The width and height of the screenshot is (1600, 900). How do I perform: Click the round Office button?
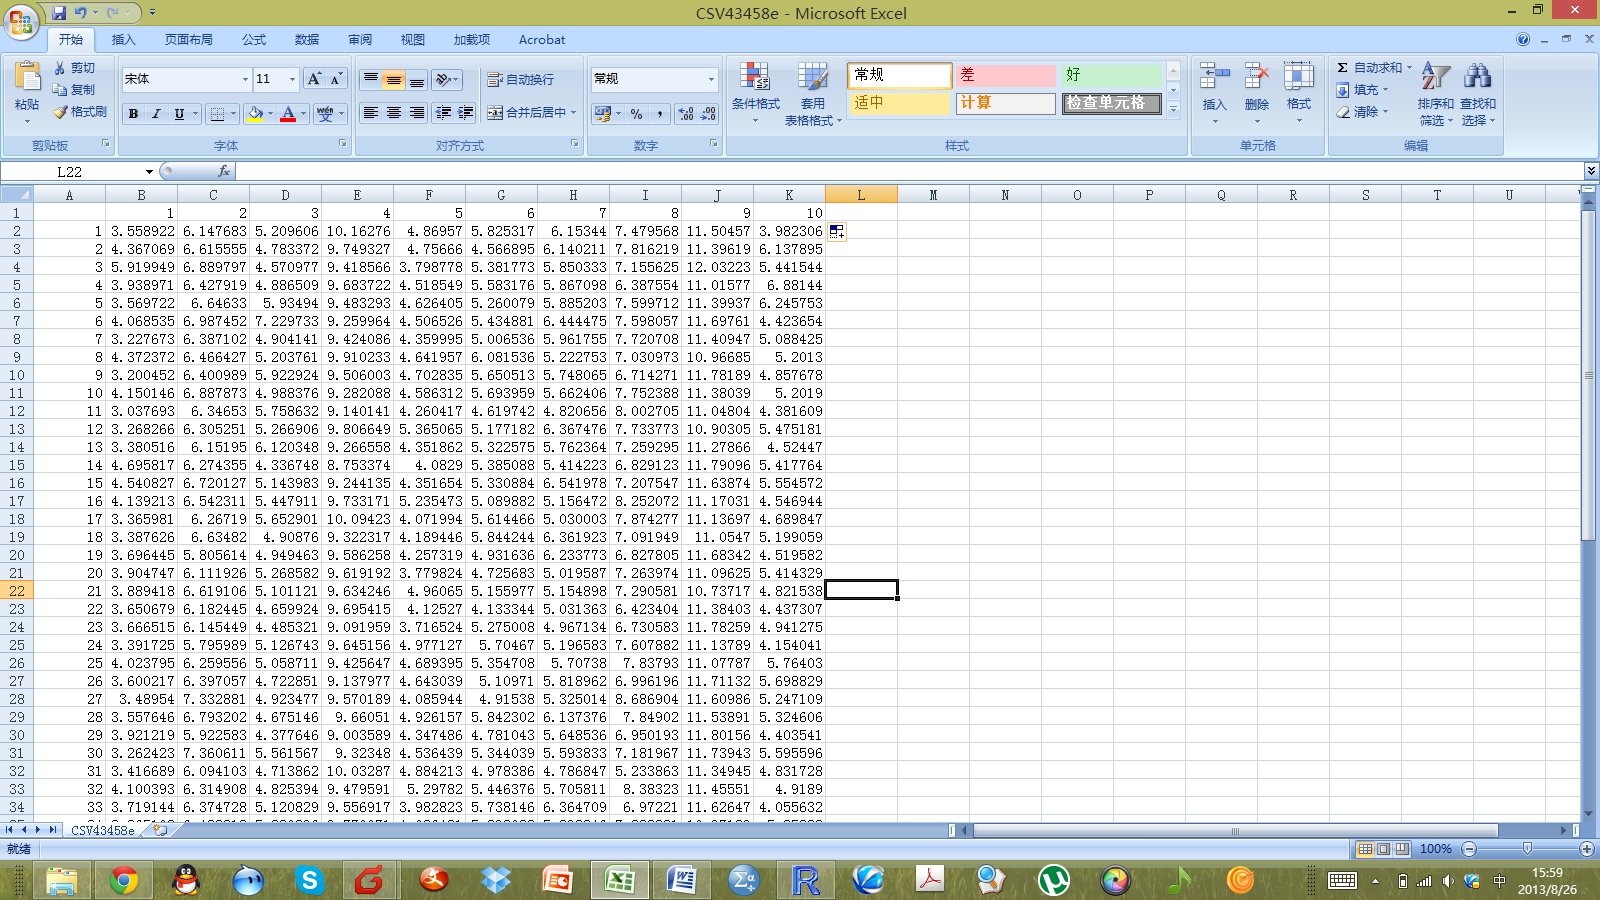tap(21, 21)
